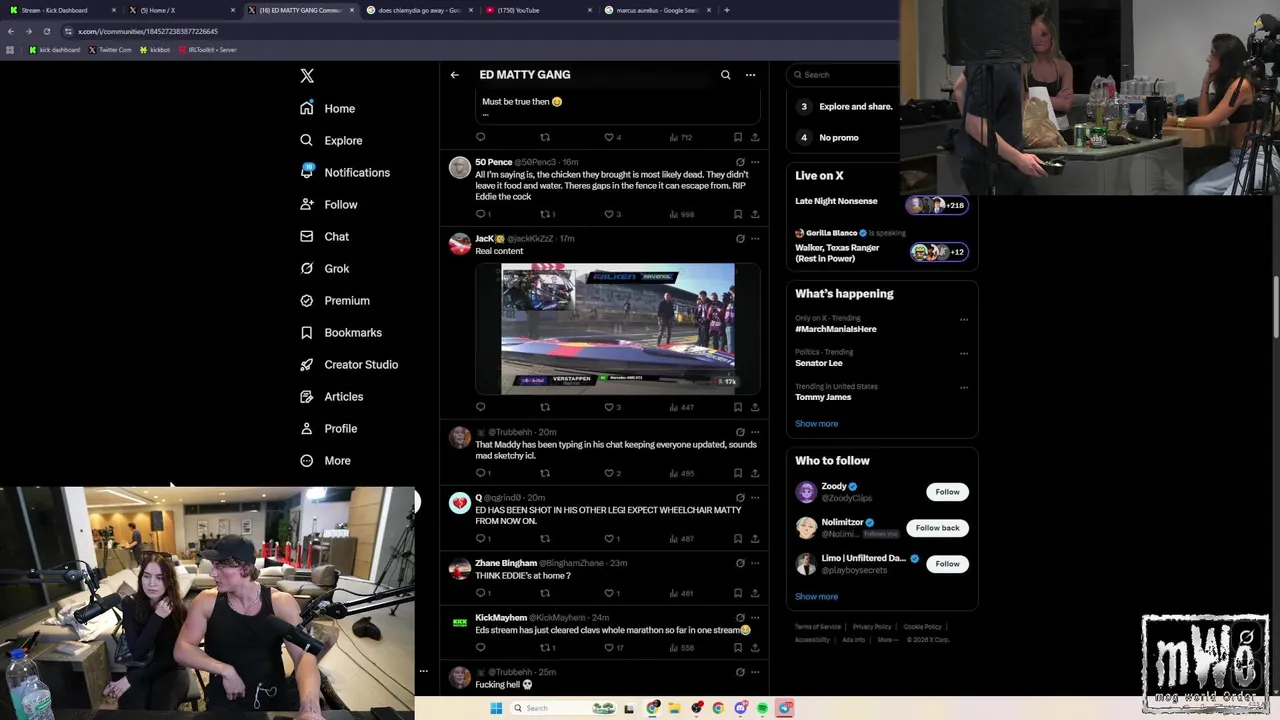Open more options on Zhane Bingham's post
The height and width of the screenshot is (720, 1280).
755,563
